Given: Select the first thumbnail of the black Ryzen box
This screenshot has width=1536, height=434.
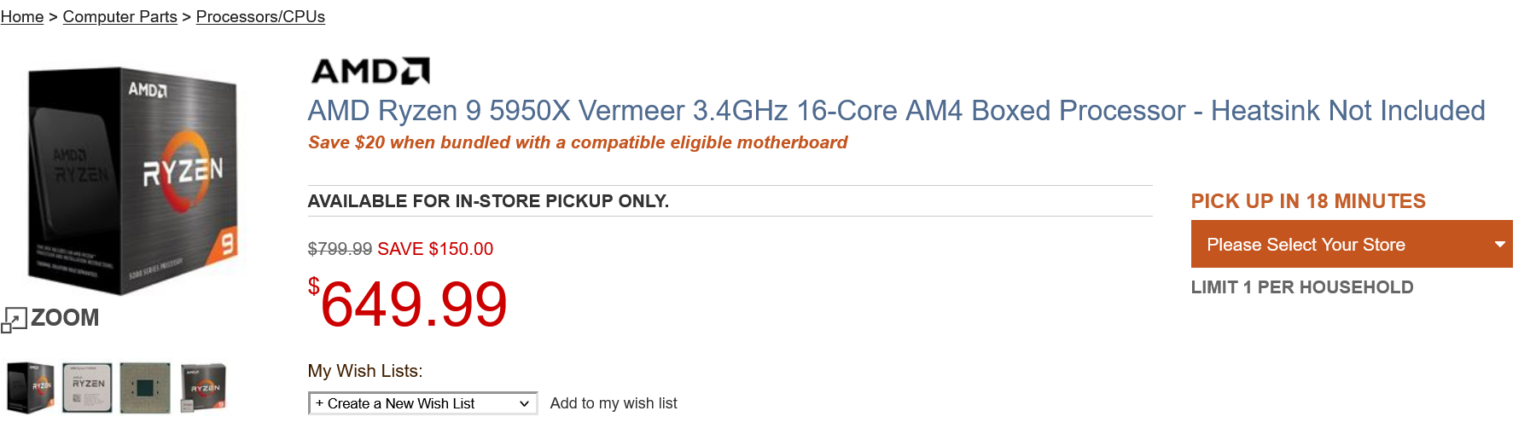Looking at the screenshot, I should [30, 388].
